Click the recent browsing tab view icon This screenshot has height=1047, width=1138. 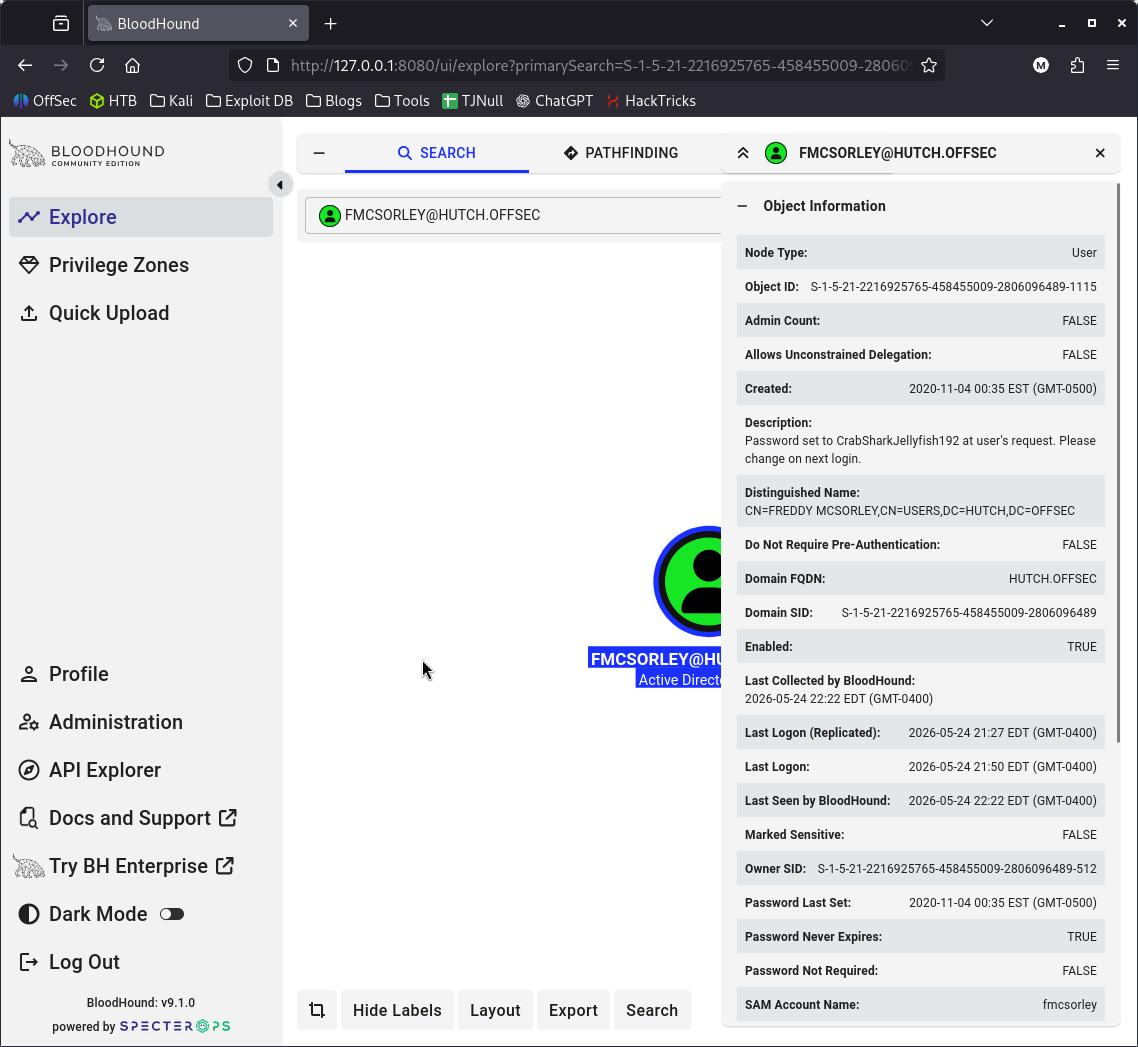pyautogui.click(x=61, y=23)
